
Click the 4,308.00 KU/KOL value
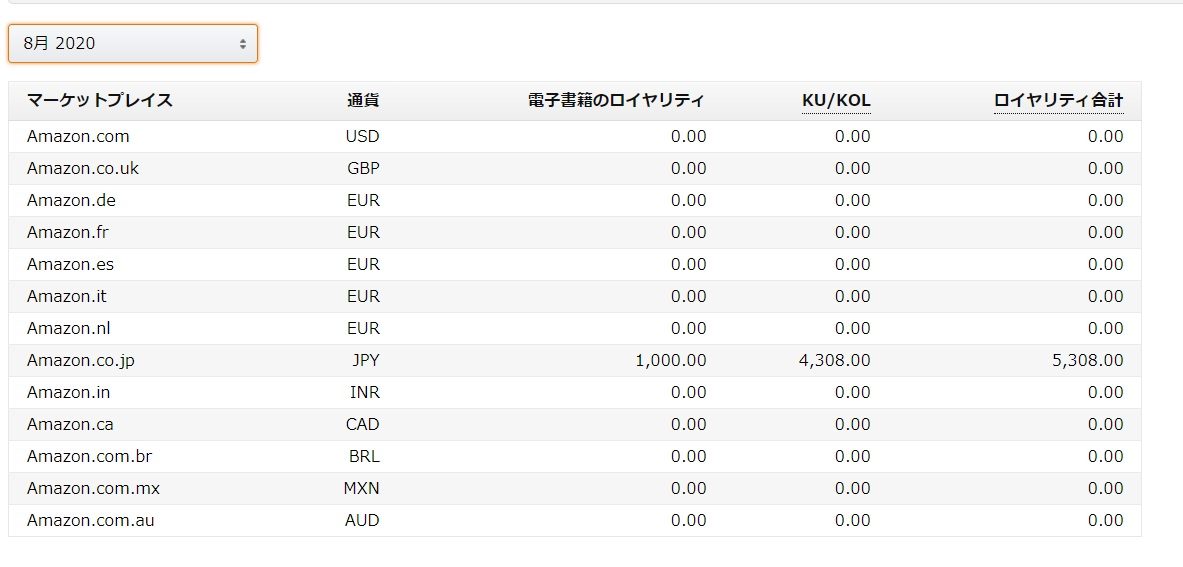pyautogui.click(x=834, y=360)
